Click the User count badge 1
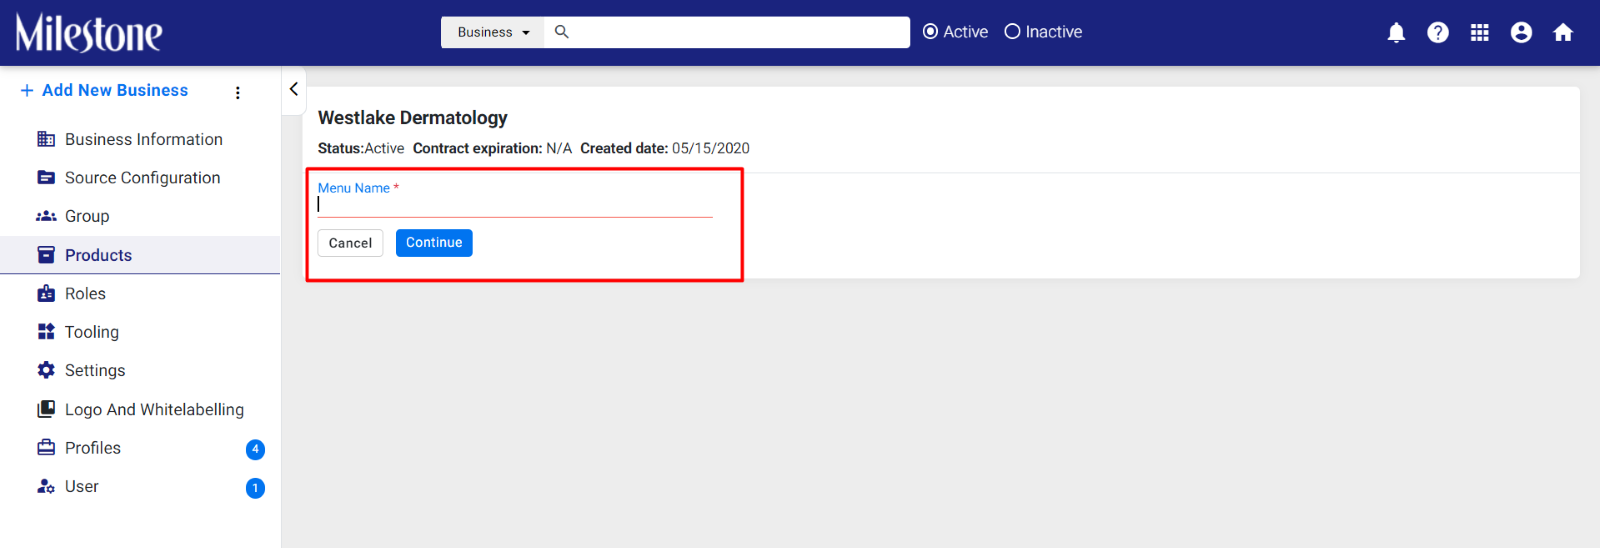Image resolution: width=1600 pixels, height=548 pixels. coord(255,488)
